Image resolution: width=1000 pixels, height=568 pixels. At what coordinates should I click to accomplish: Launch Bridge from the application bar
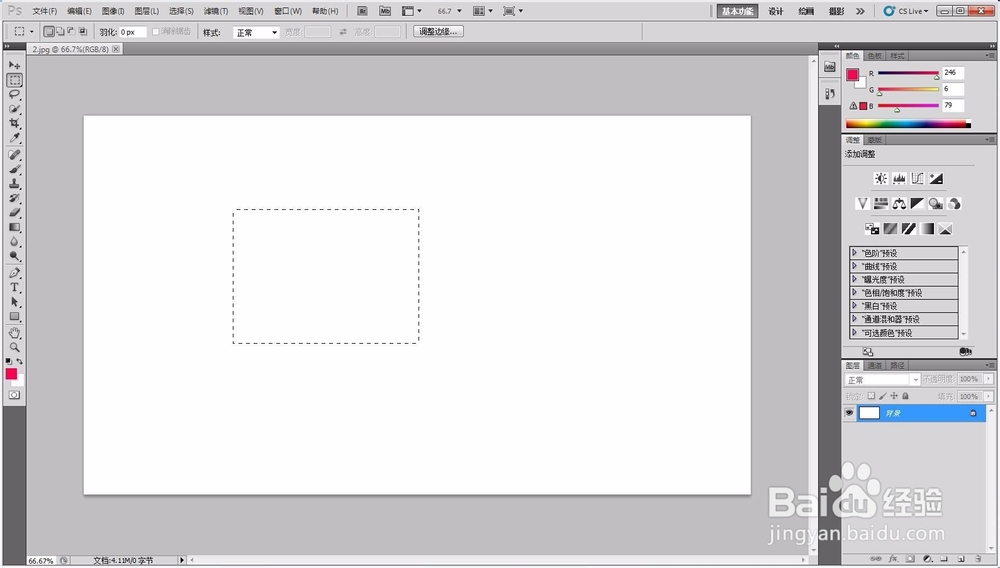click(x=362, y=11)
